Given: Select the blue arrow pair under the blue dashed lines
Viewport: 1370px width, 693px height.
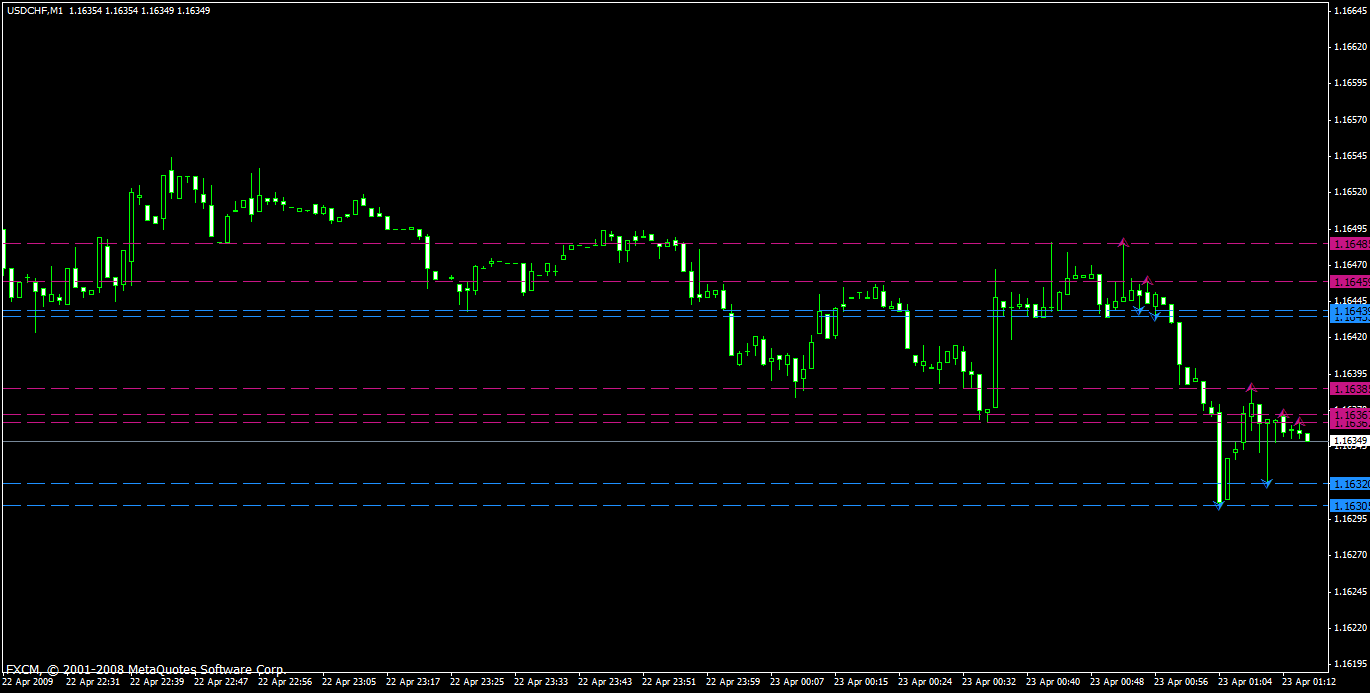Looking at the screenshot, I should click(x=1147, y=314).
